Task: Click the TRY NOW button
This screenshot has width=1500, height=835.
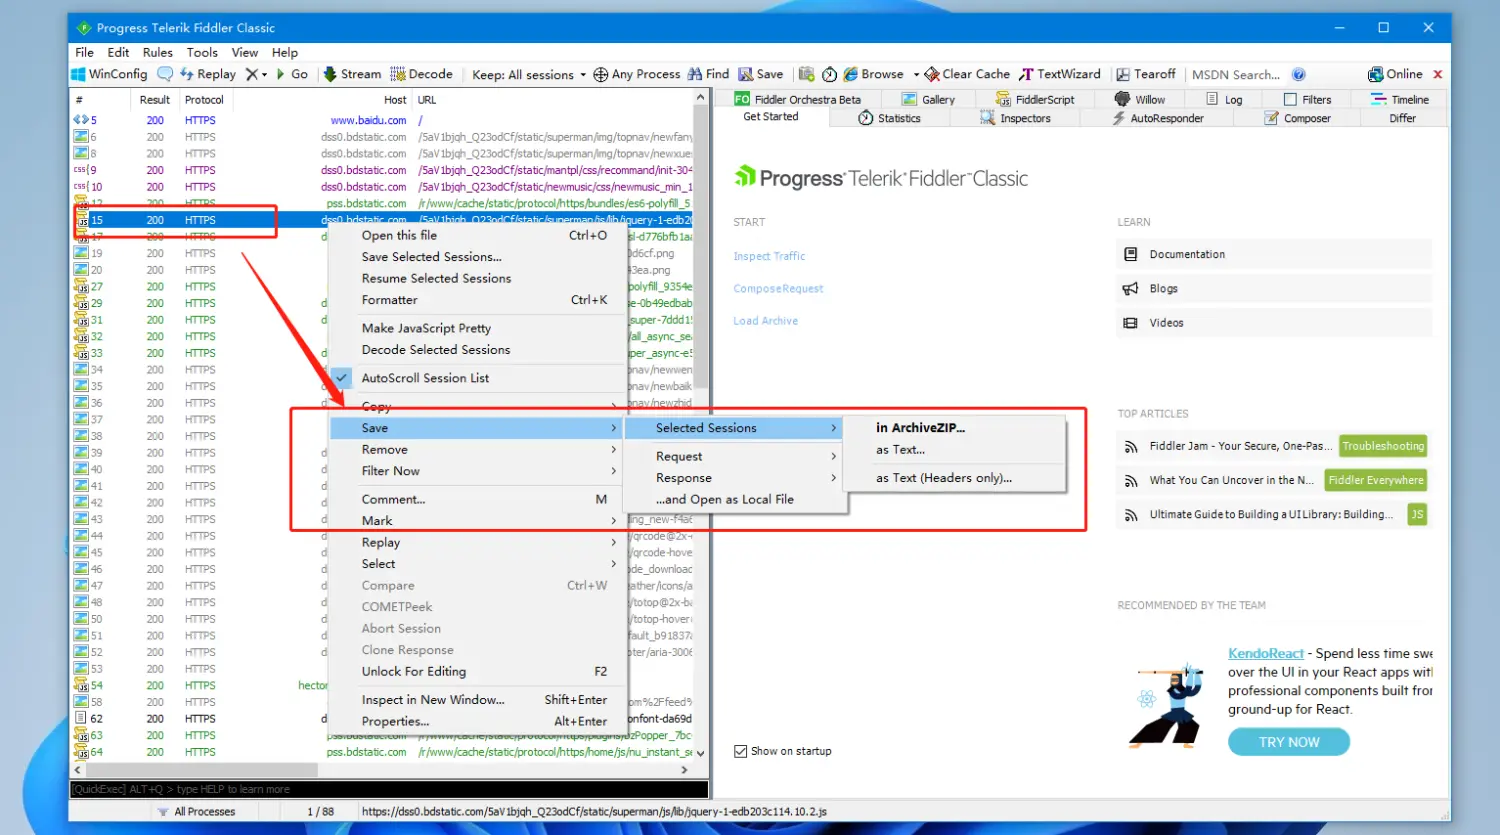Action: click(1289, 742)
